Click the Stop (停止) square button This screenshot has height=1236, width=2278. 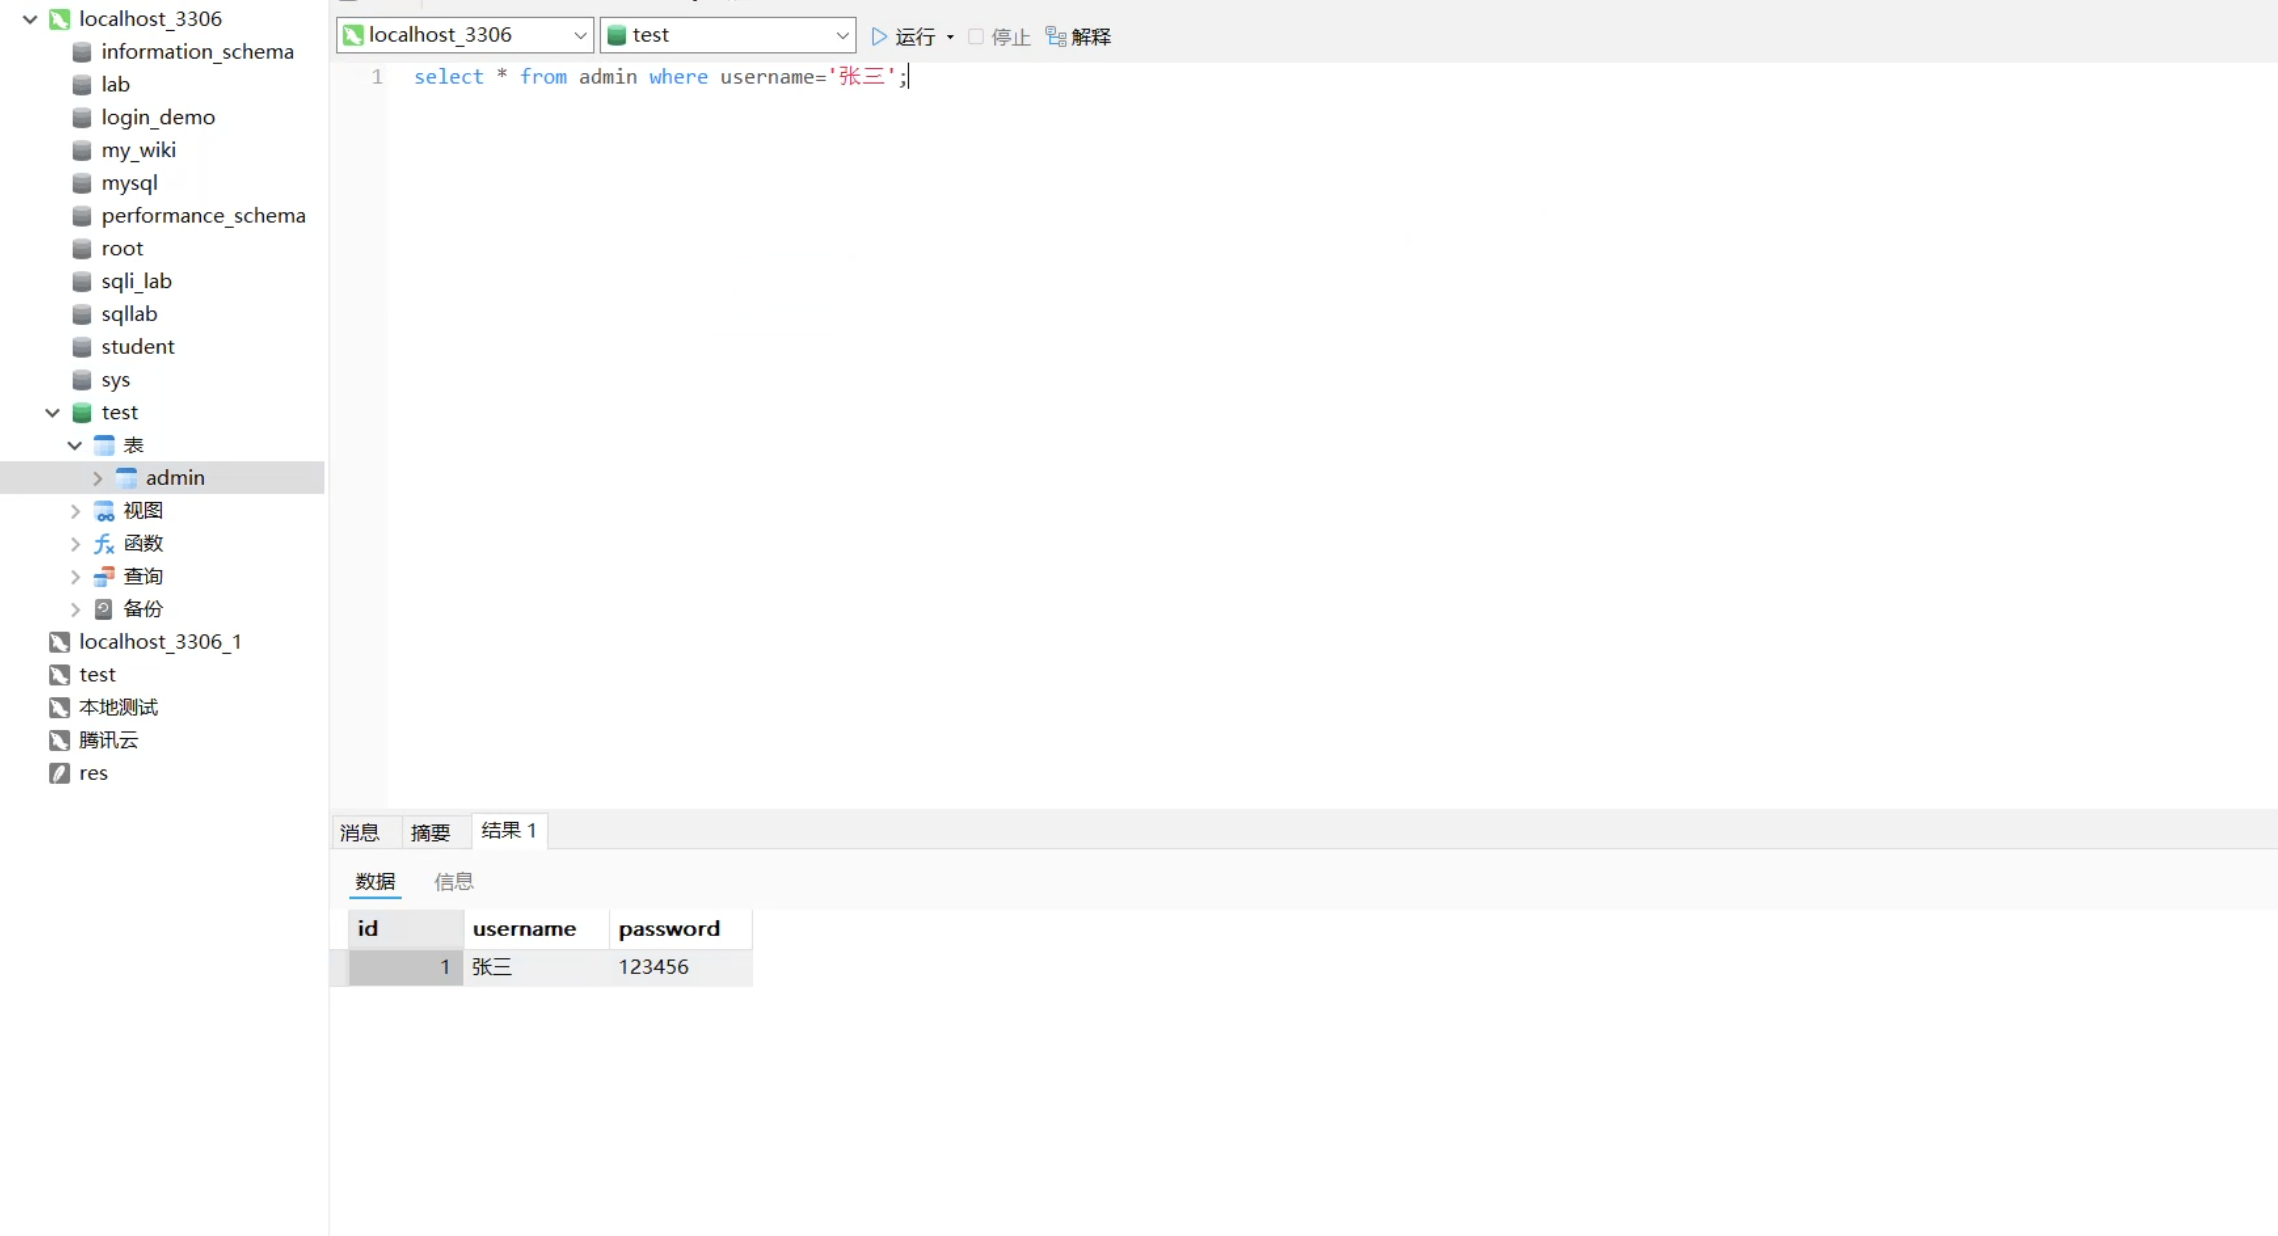(x=976, y=36)
